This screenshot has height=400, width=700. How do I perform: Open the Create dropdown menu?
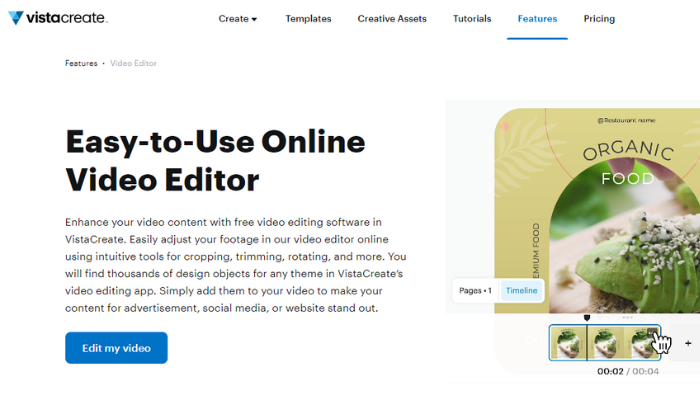pos(238,19)
